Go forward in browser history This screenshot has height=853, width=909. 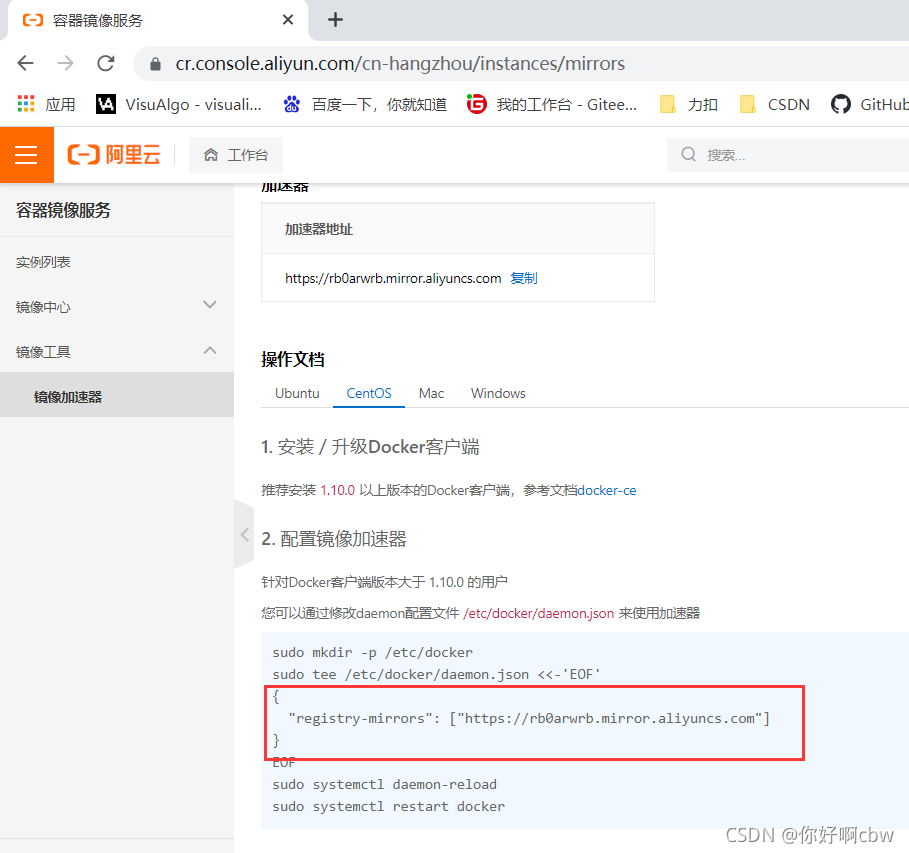[66, 63]
